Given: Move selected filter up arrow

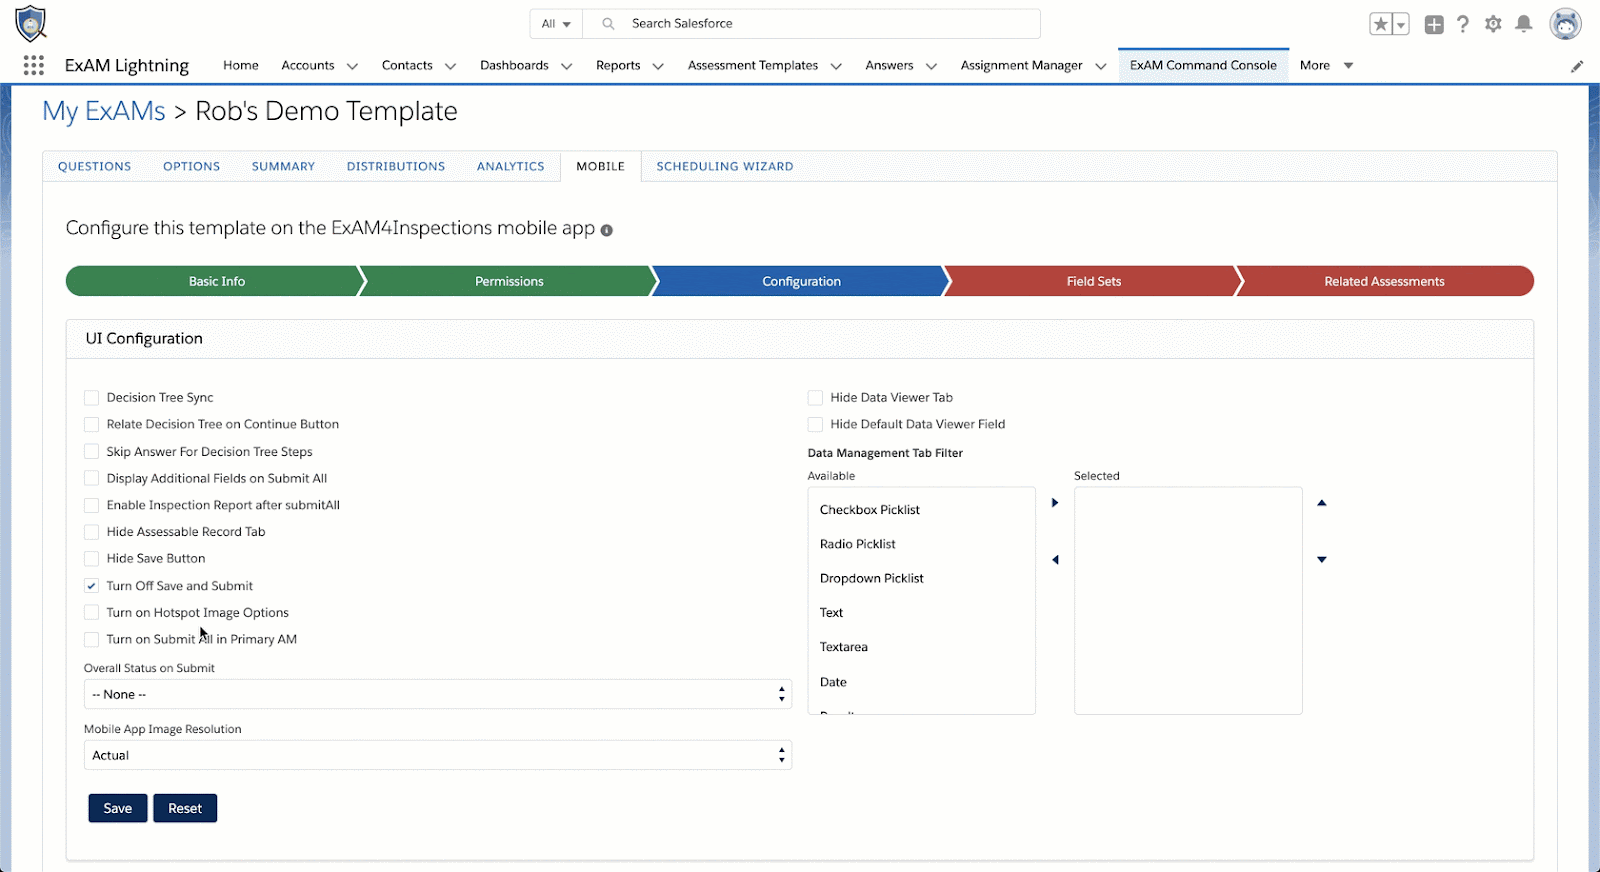Looking at the screenshot, I should pyautogui.click(x=1322, y=503).
